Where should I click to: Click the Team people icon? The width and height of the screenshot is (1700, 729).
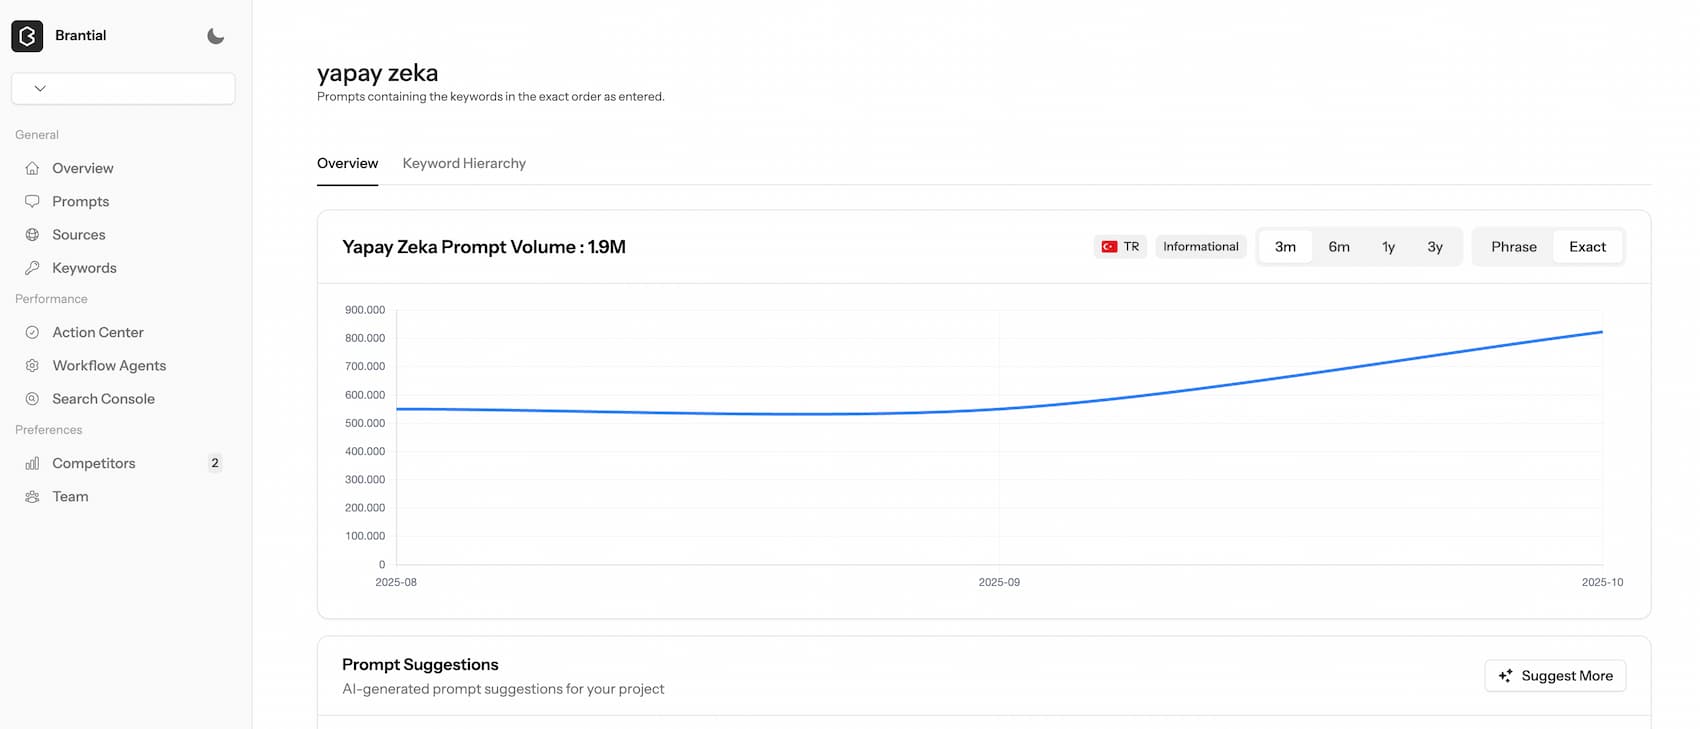[32, 497]
